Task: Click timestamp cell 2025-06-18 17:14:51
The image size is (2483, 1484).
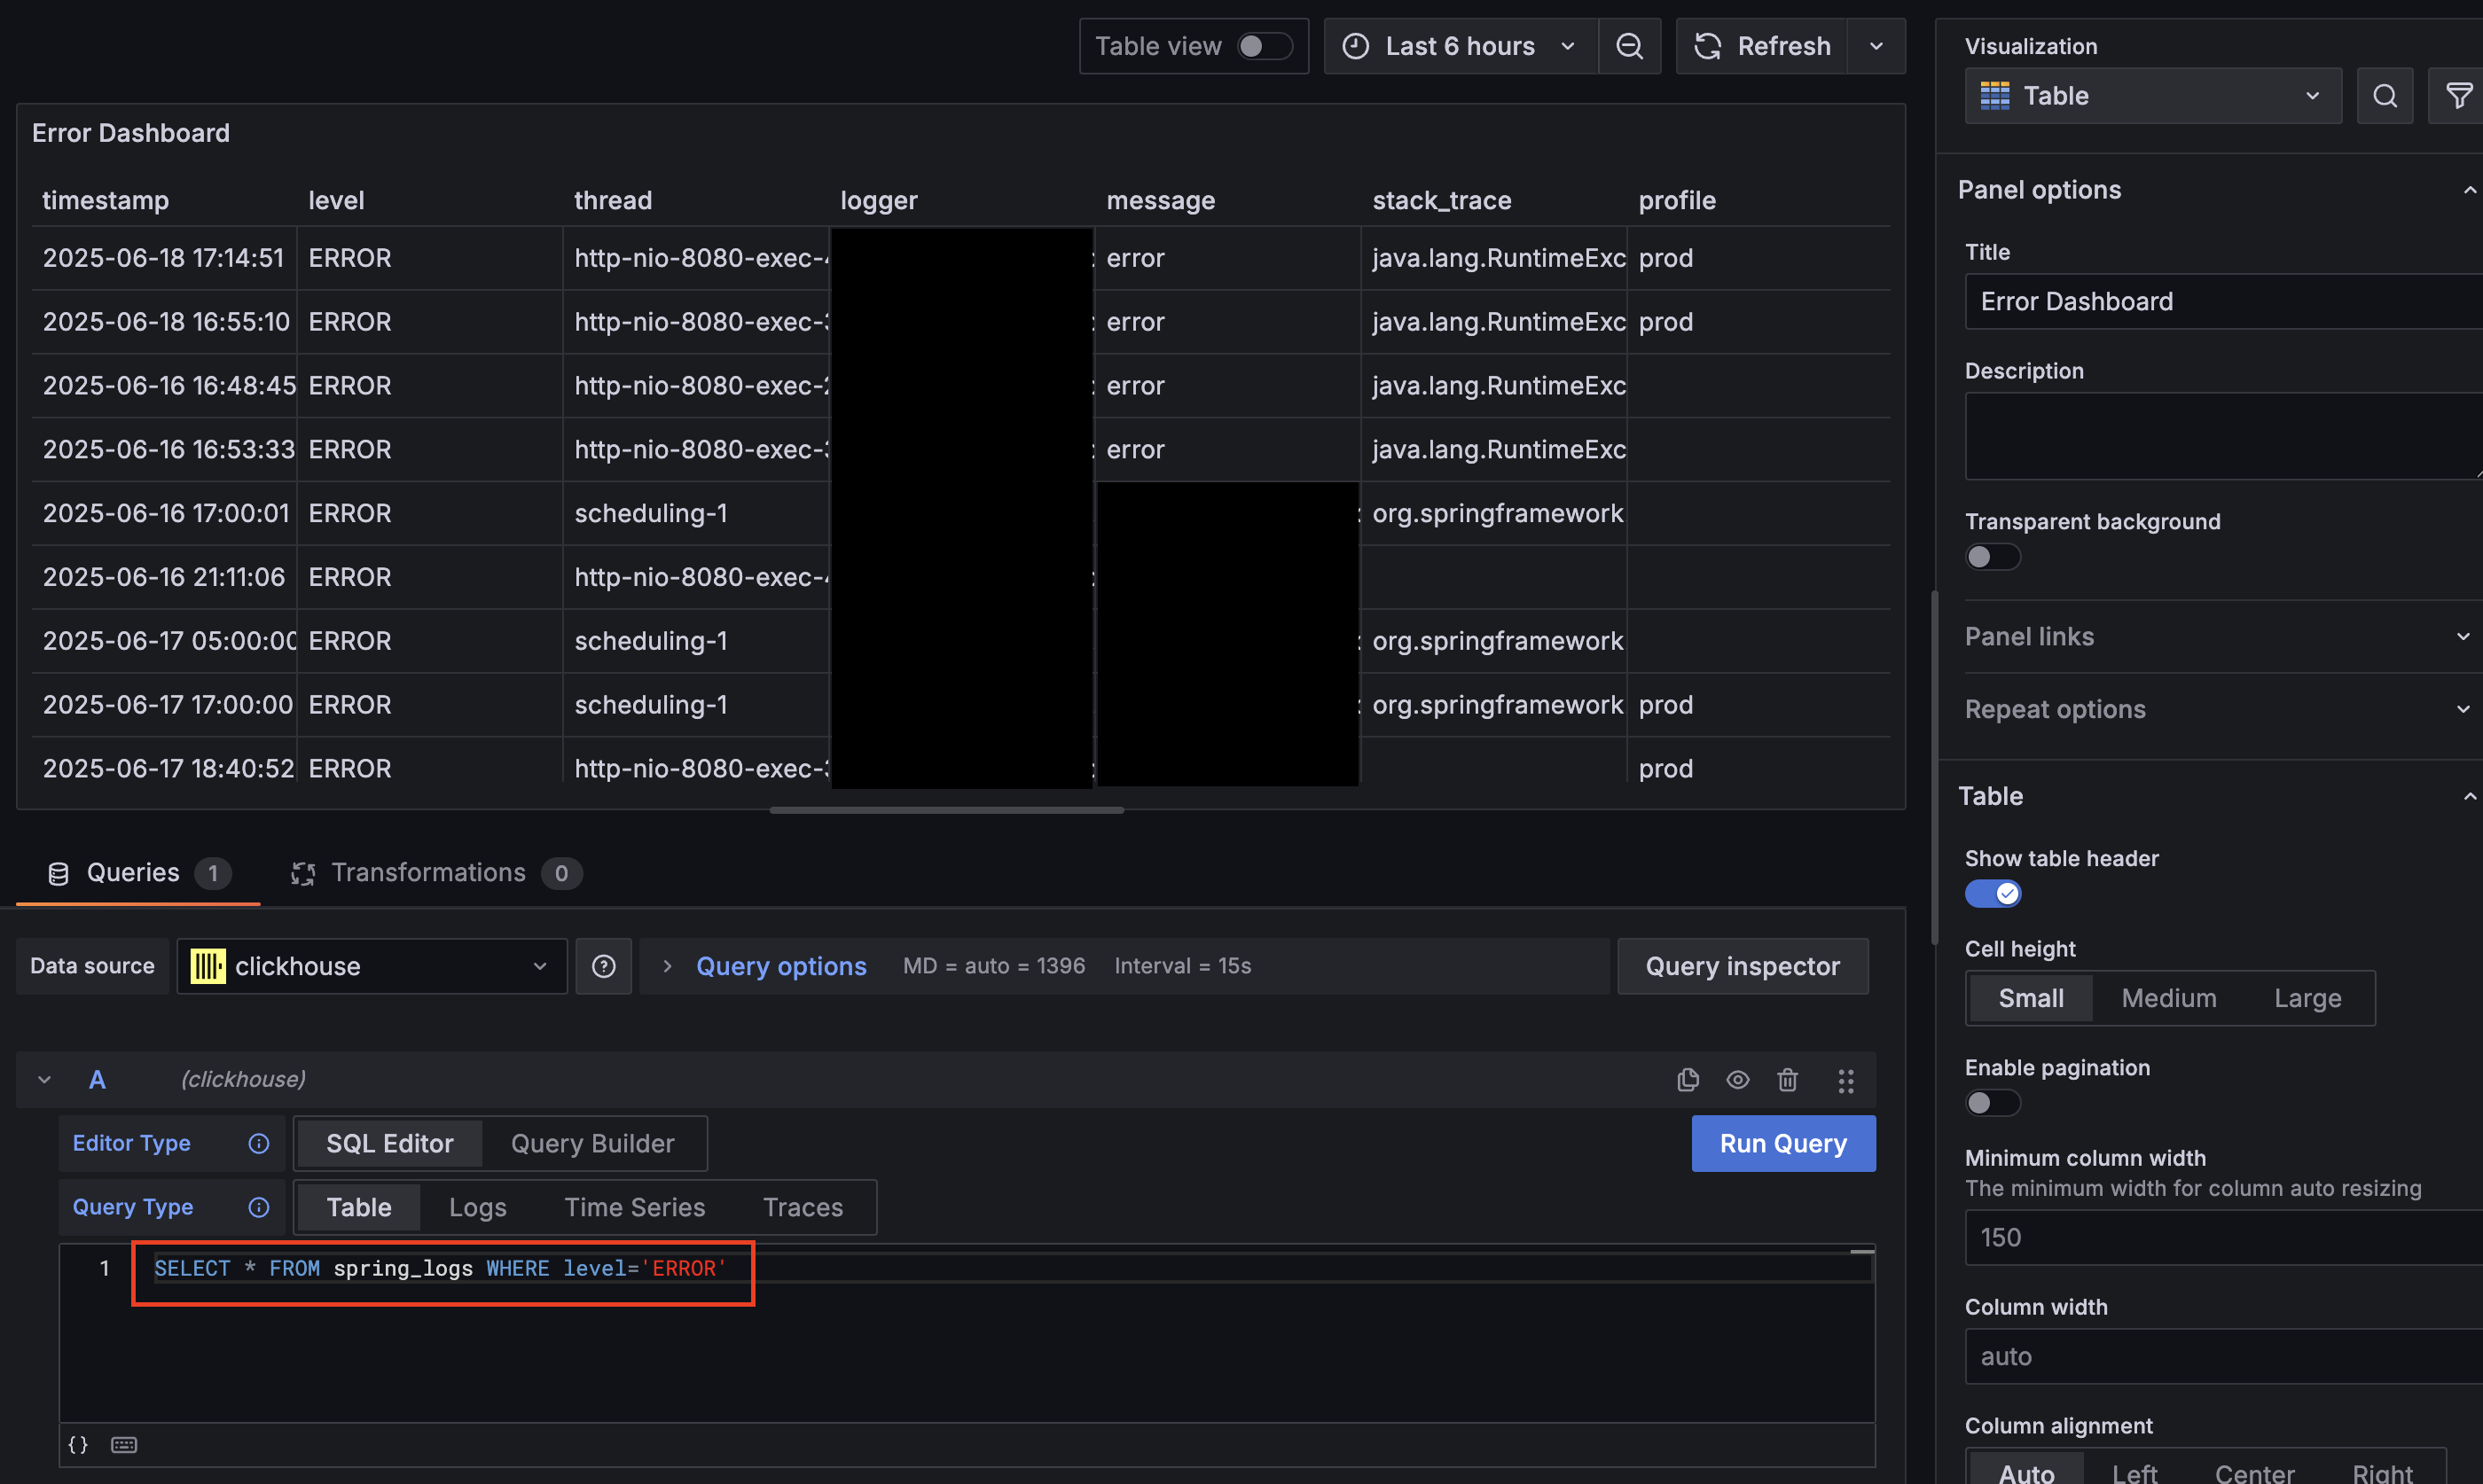Action: click(164, 258)
